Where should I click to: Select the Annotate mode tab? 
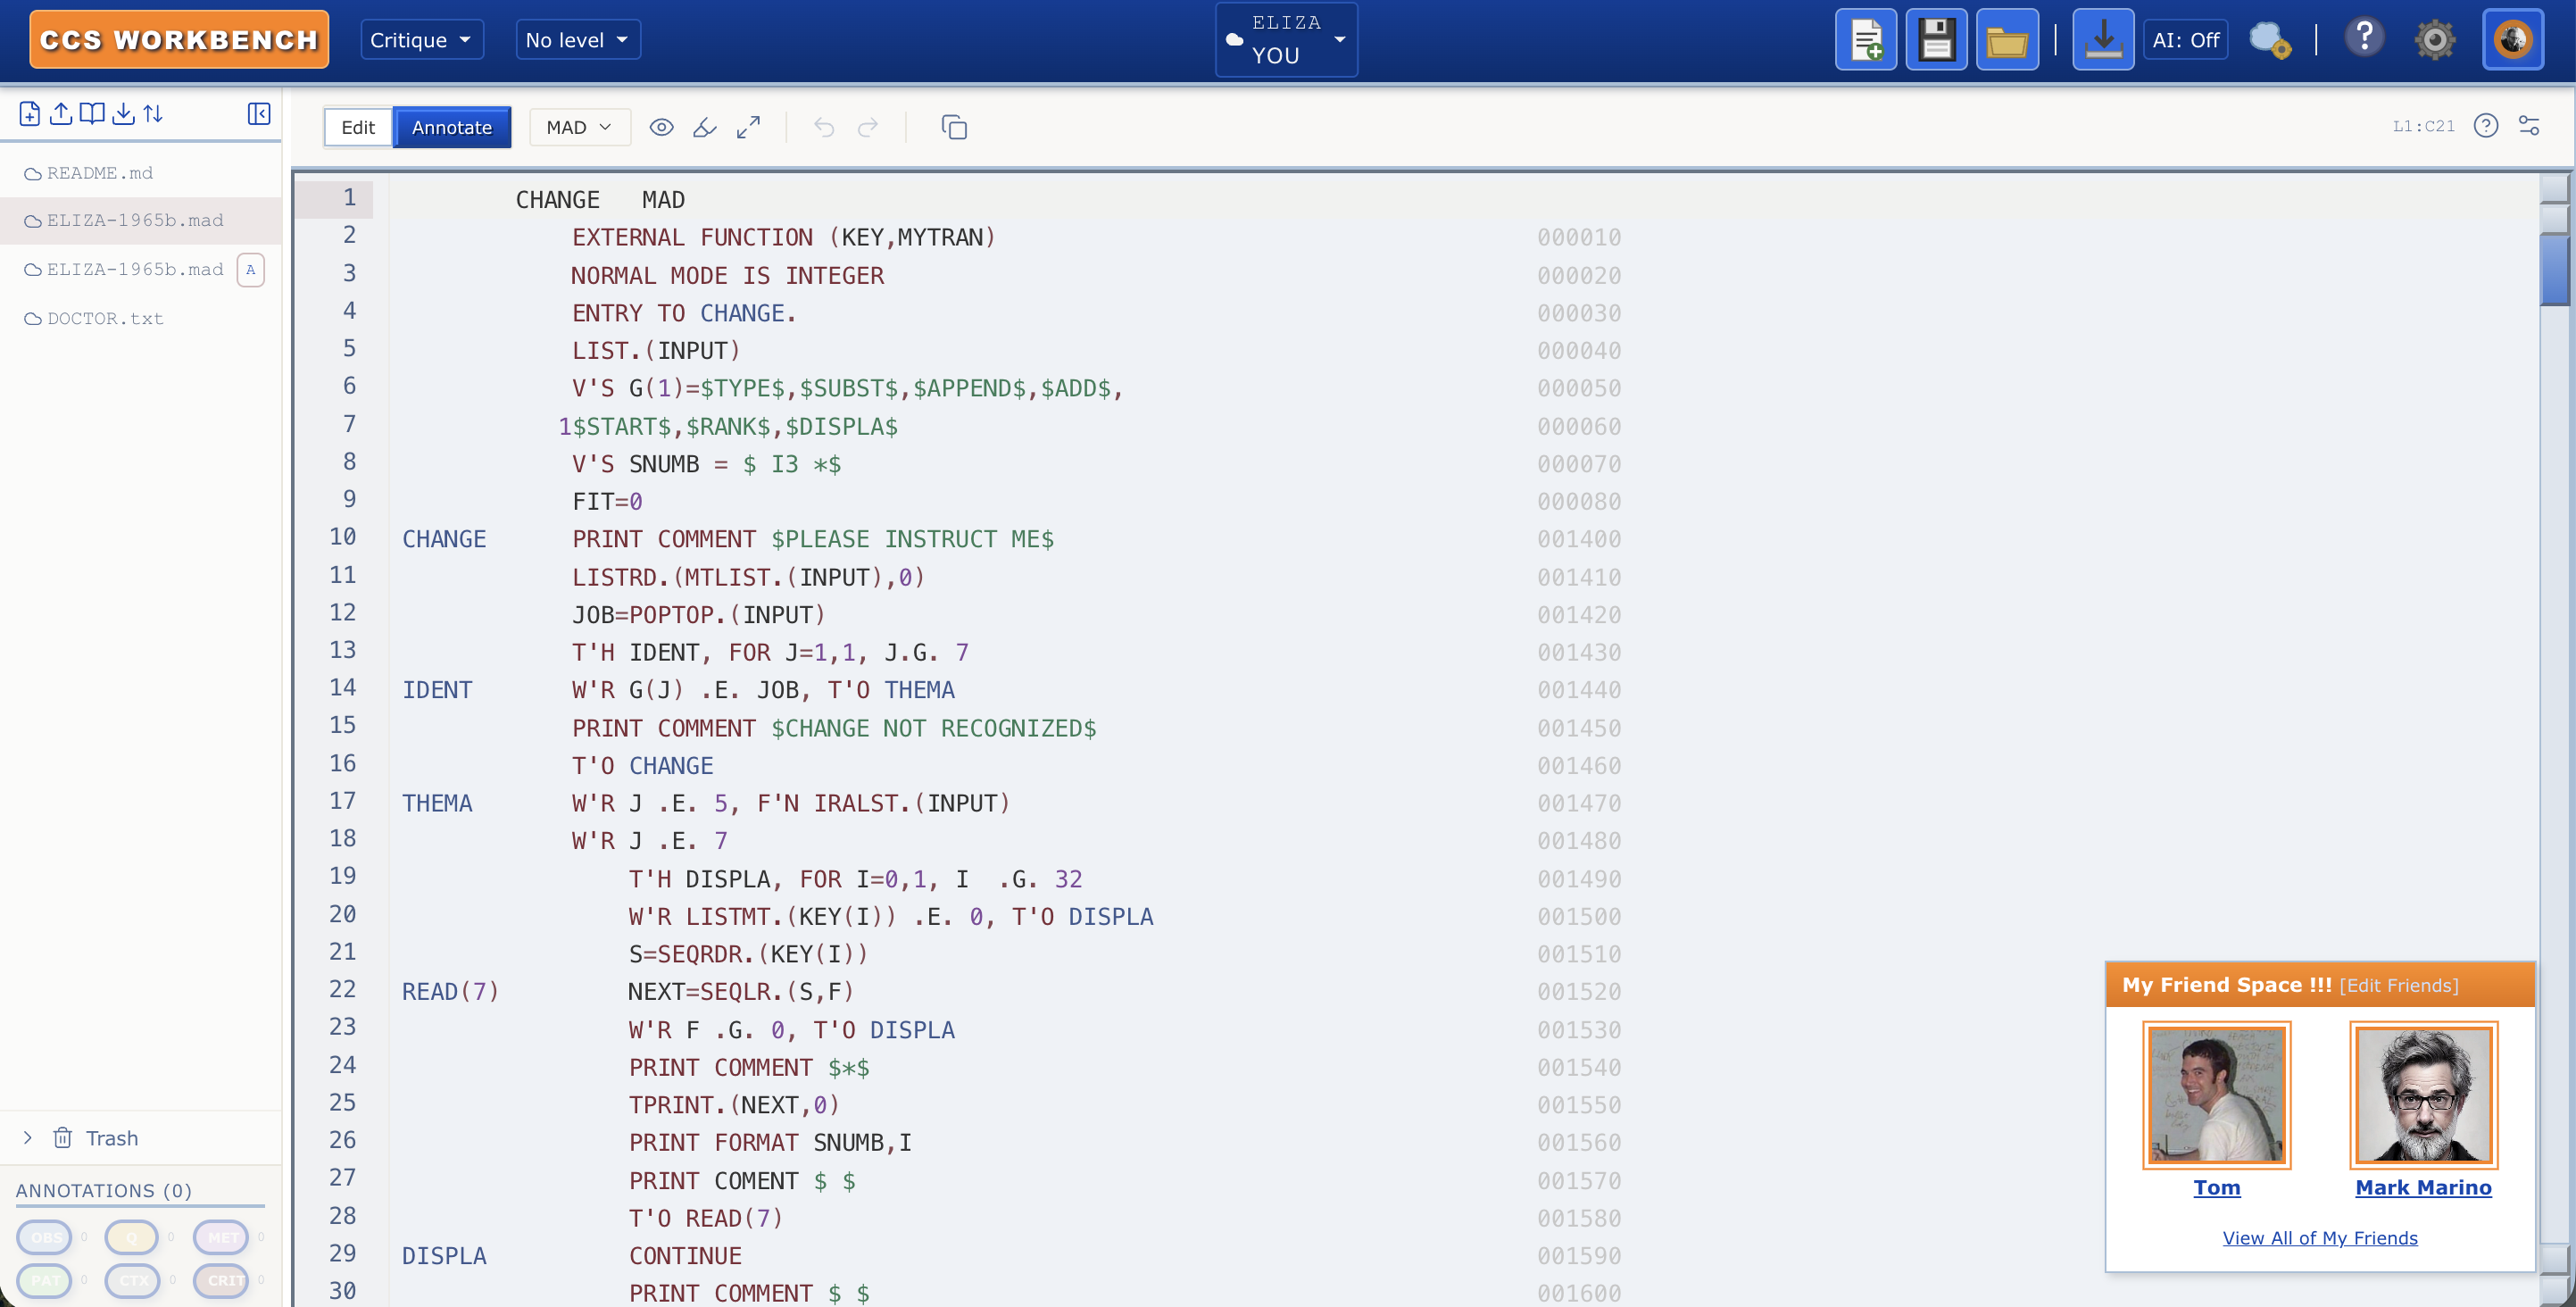tap(451, 127)
